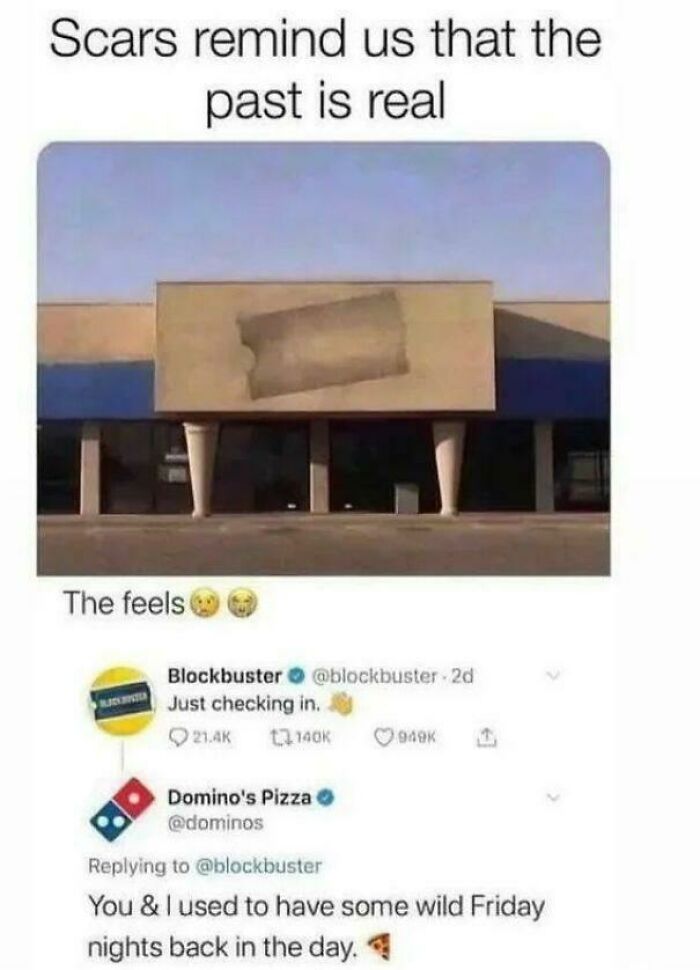Image resolution: width=700 pixels, height=970 pixels.
Task: Click Domino's Pizza verified badge
Action: click(326, 797)
